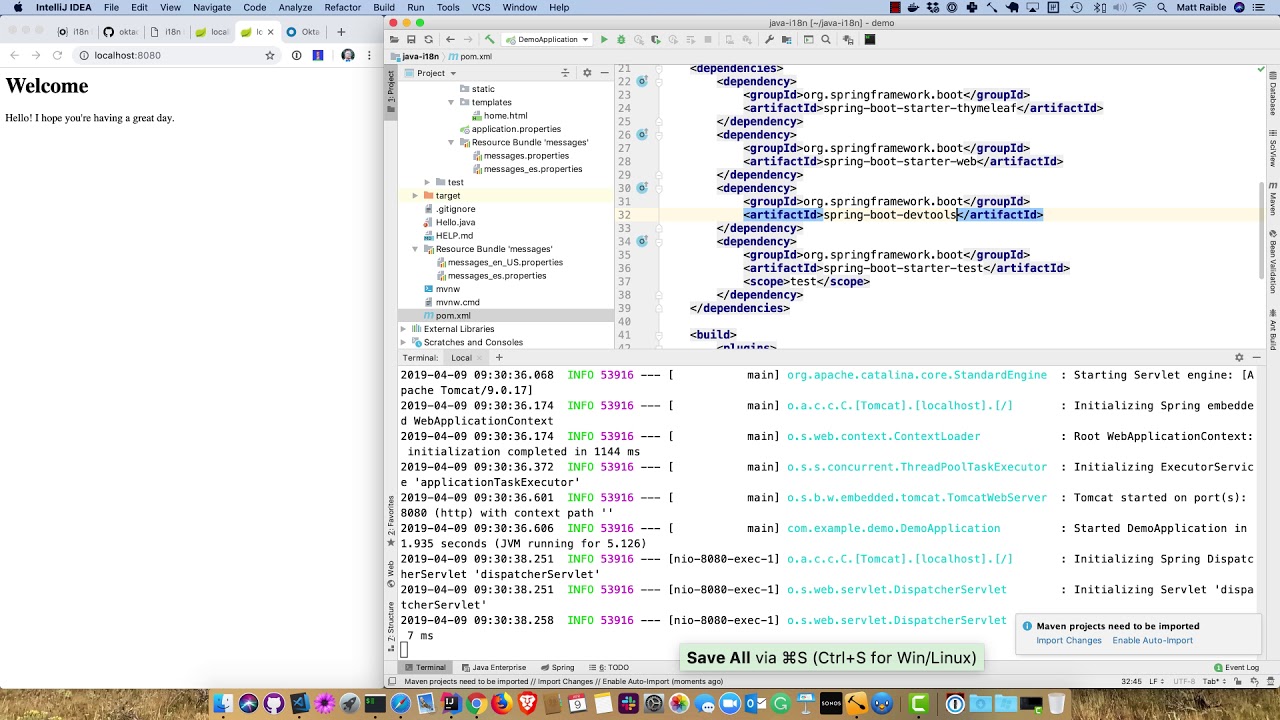The image size is (1280, 720).
Task: Click spring-boot-devtools artifactId text
Action: point(890,215)
